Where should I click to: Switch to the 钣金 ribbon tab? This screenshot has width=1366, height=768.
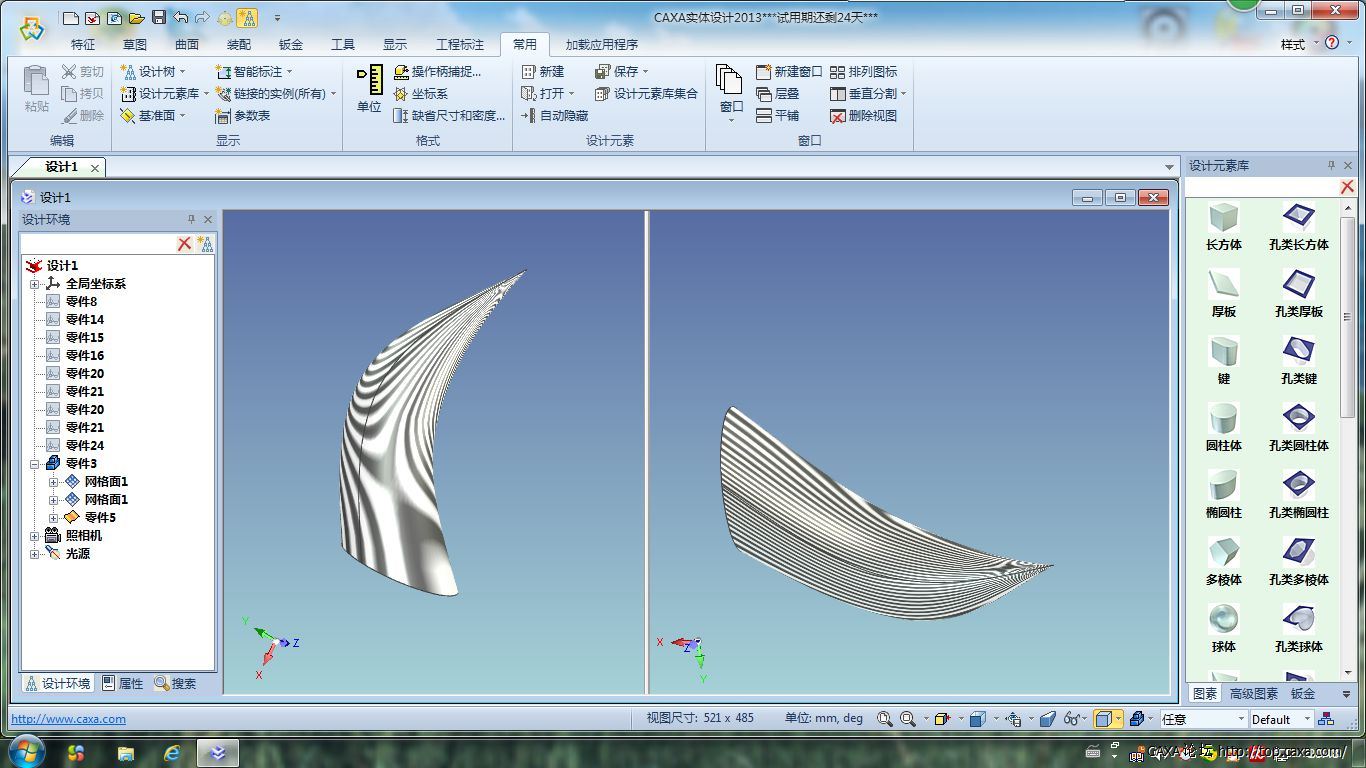(291, 44)
